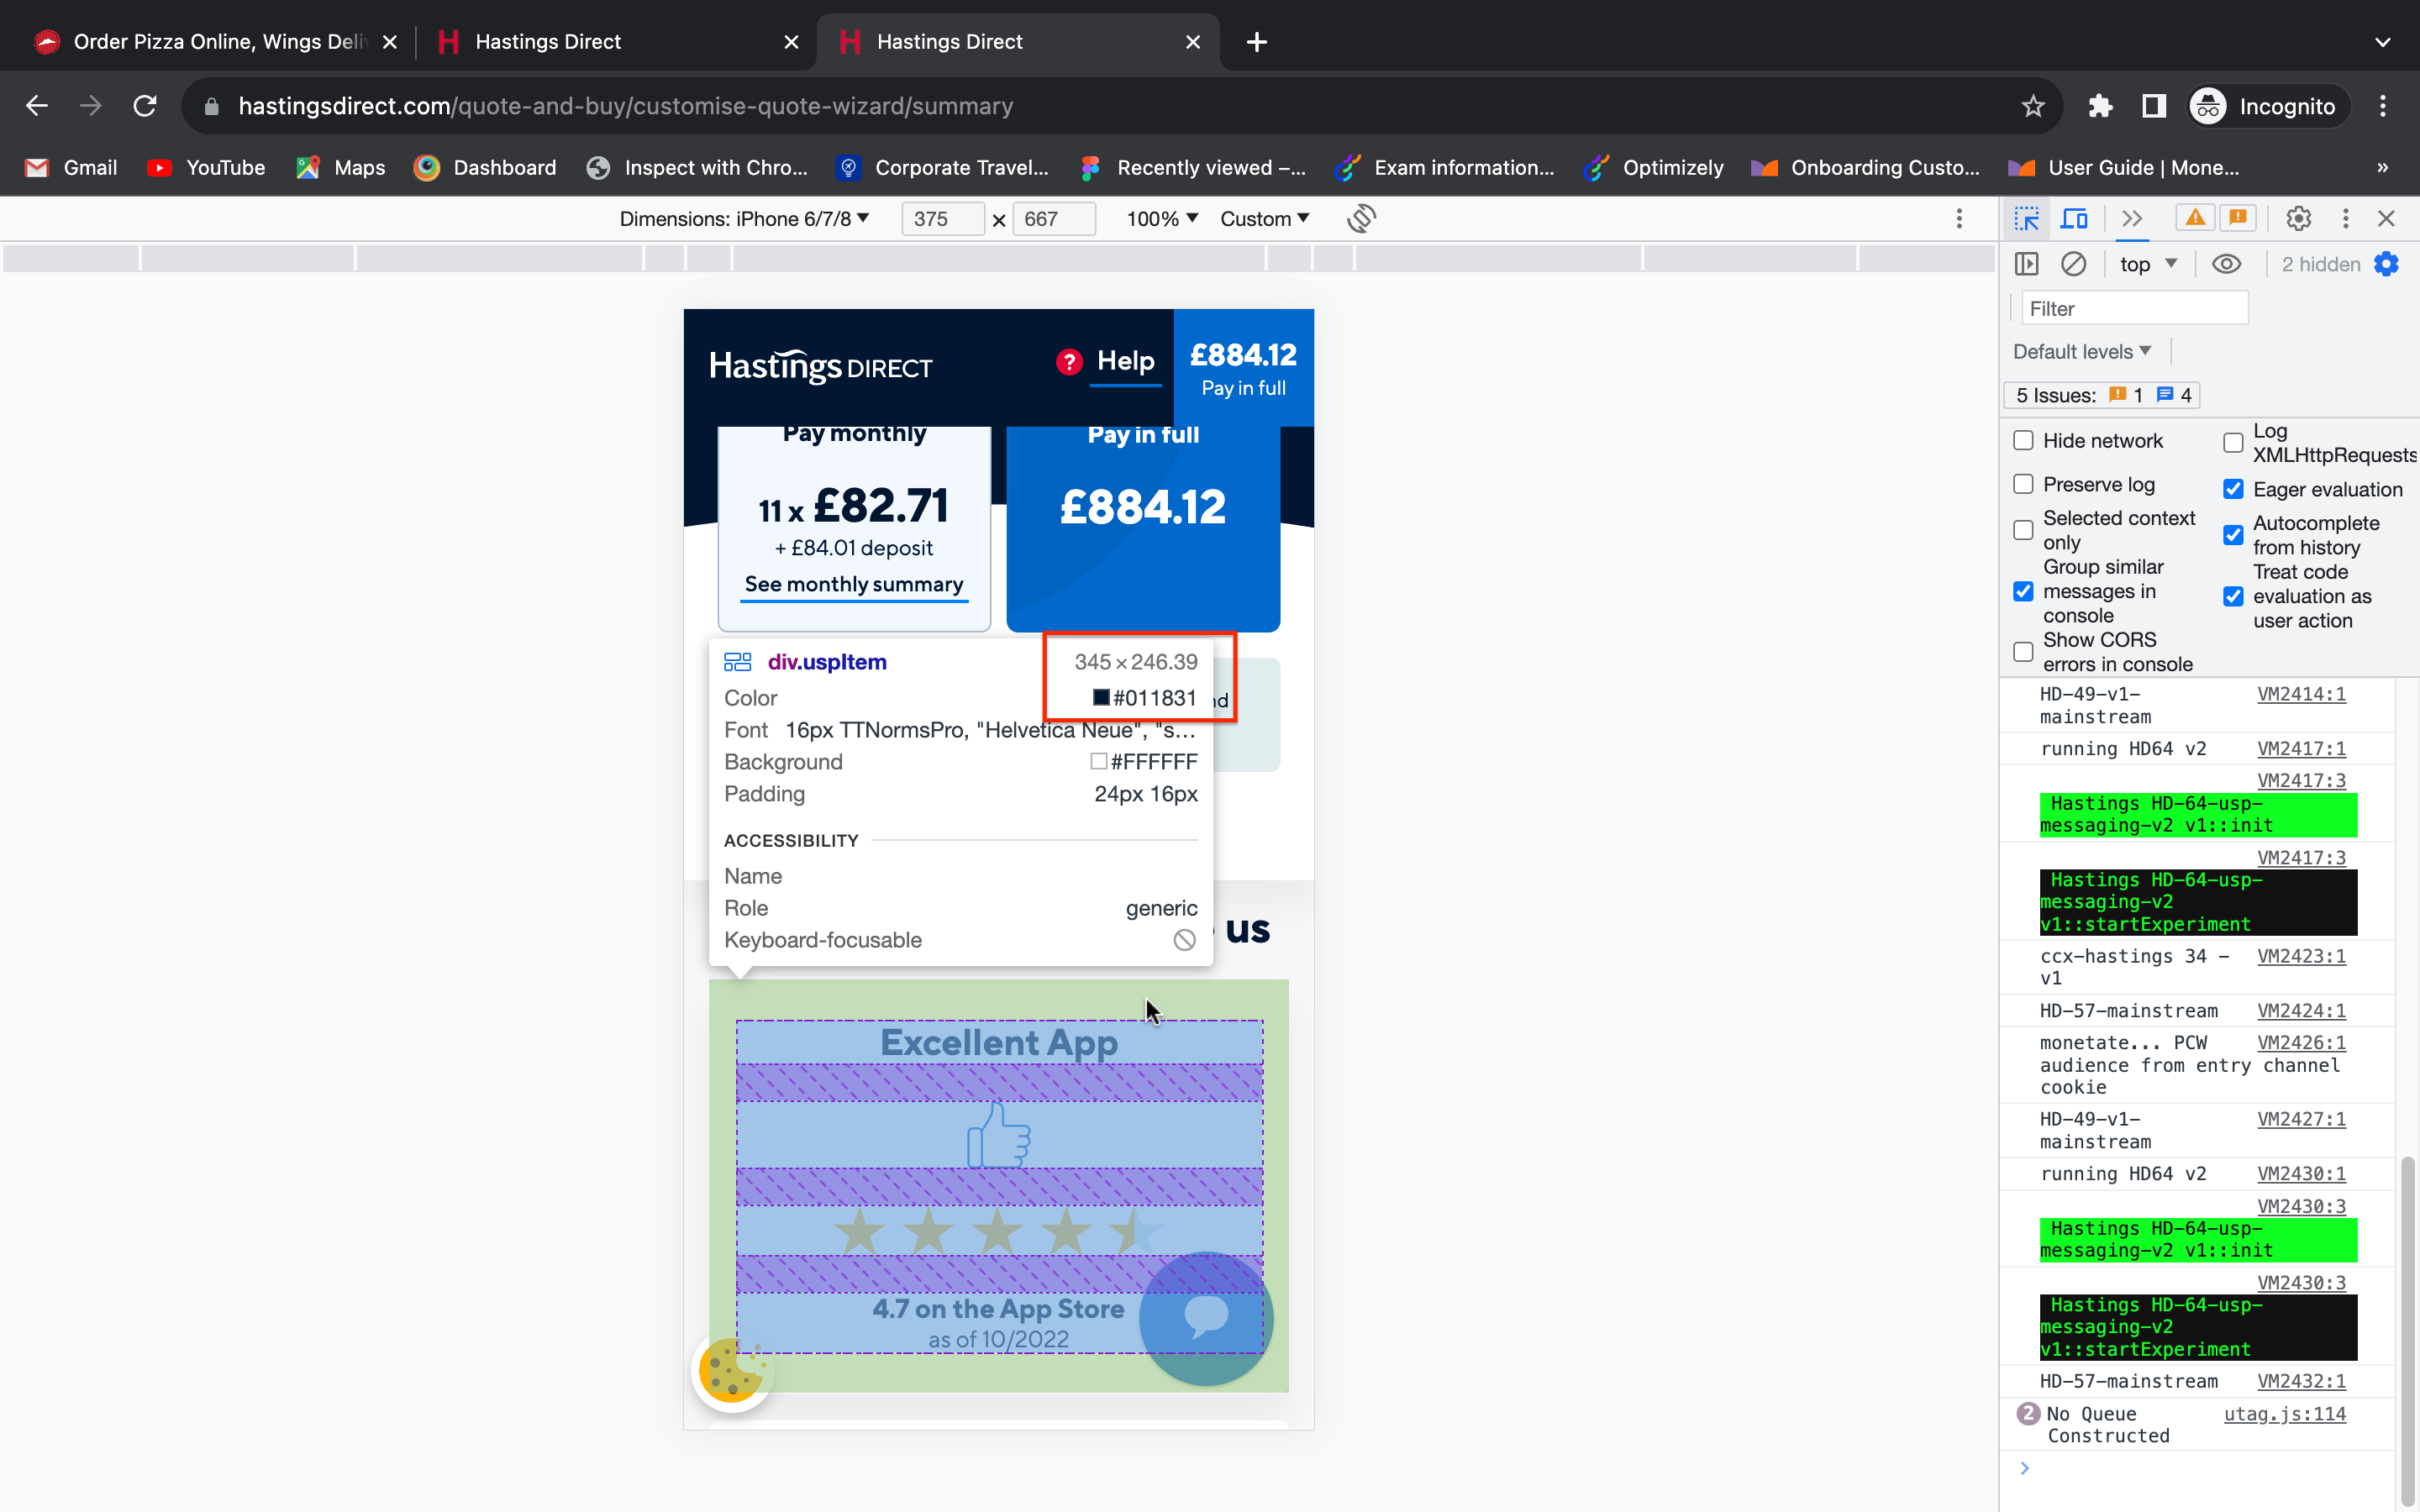Click See monthly summary link
Viewport: 2420px width, 1512px height.
pyautogui.click(x=854, y=584)
